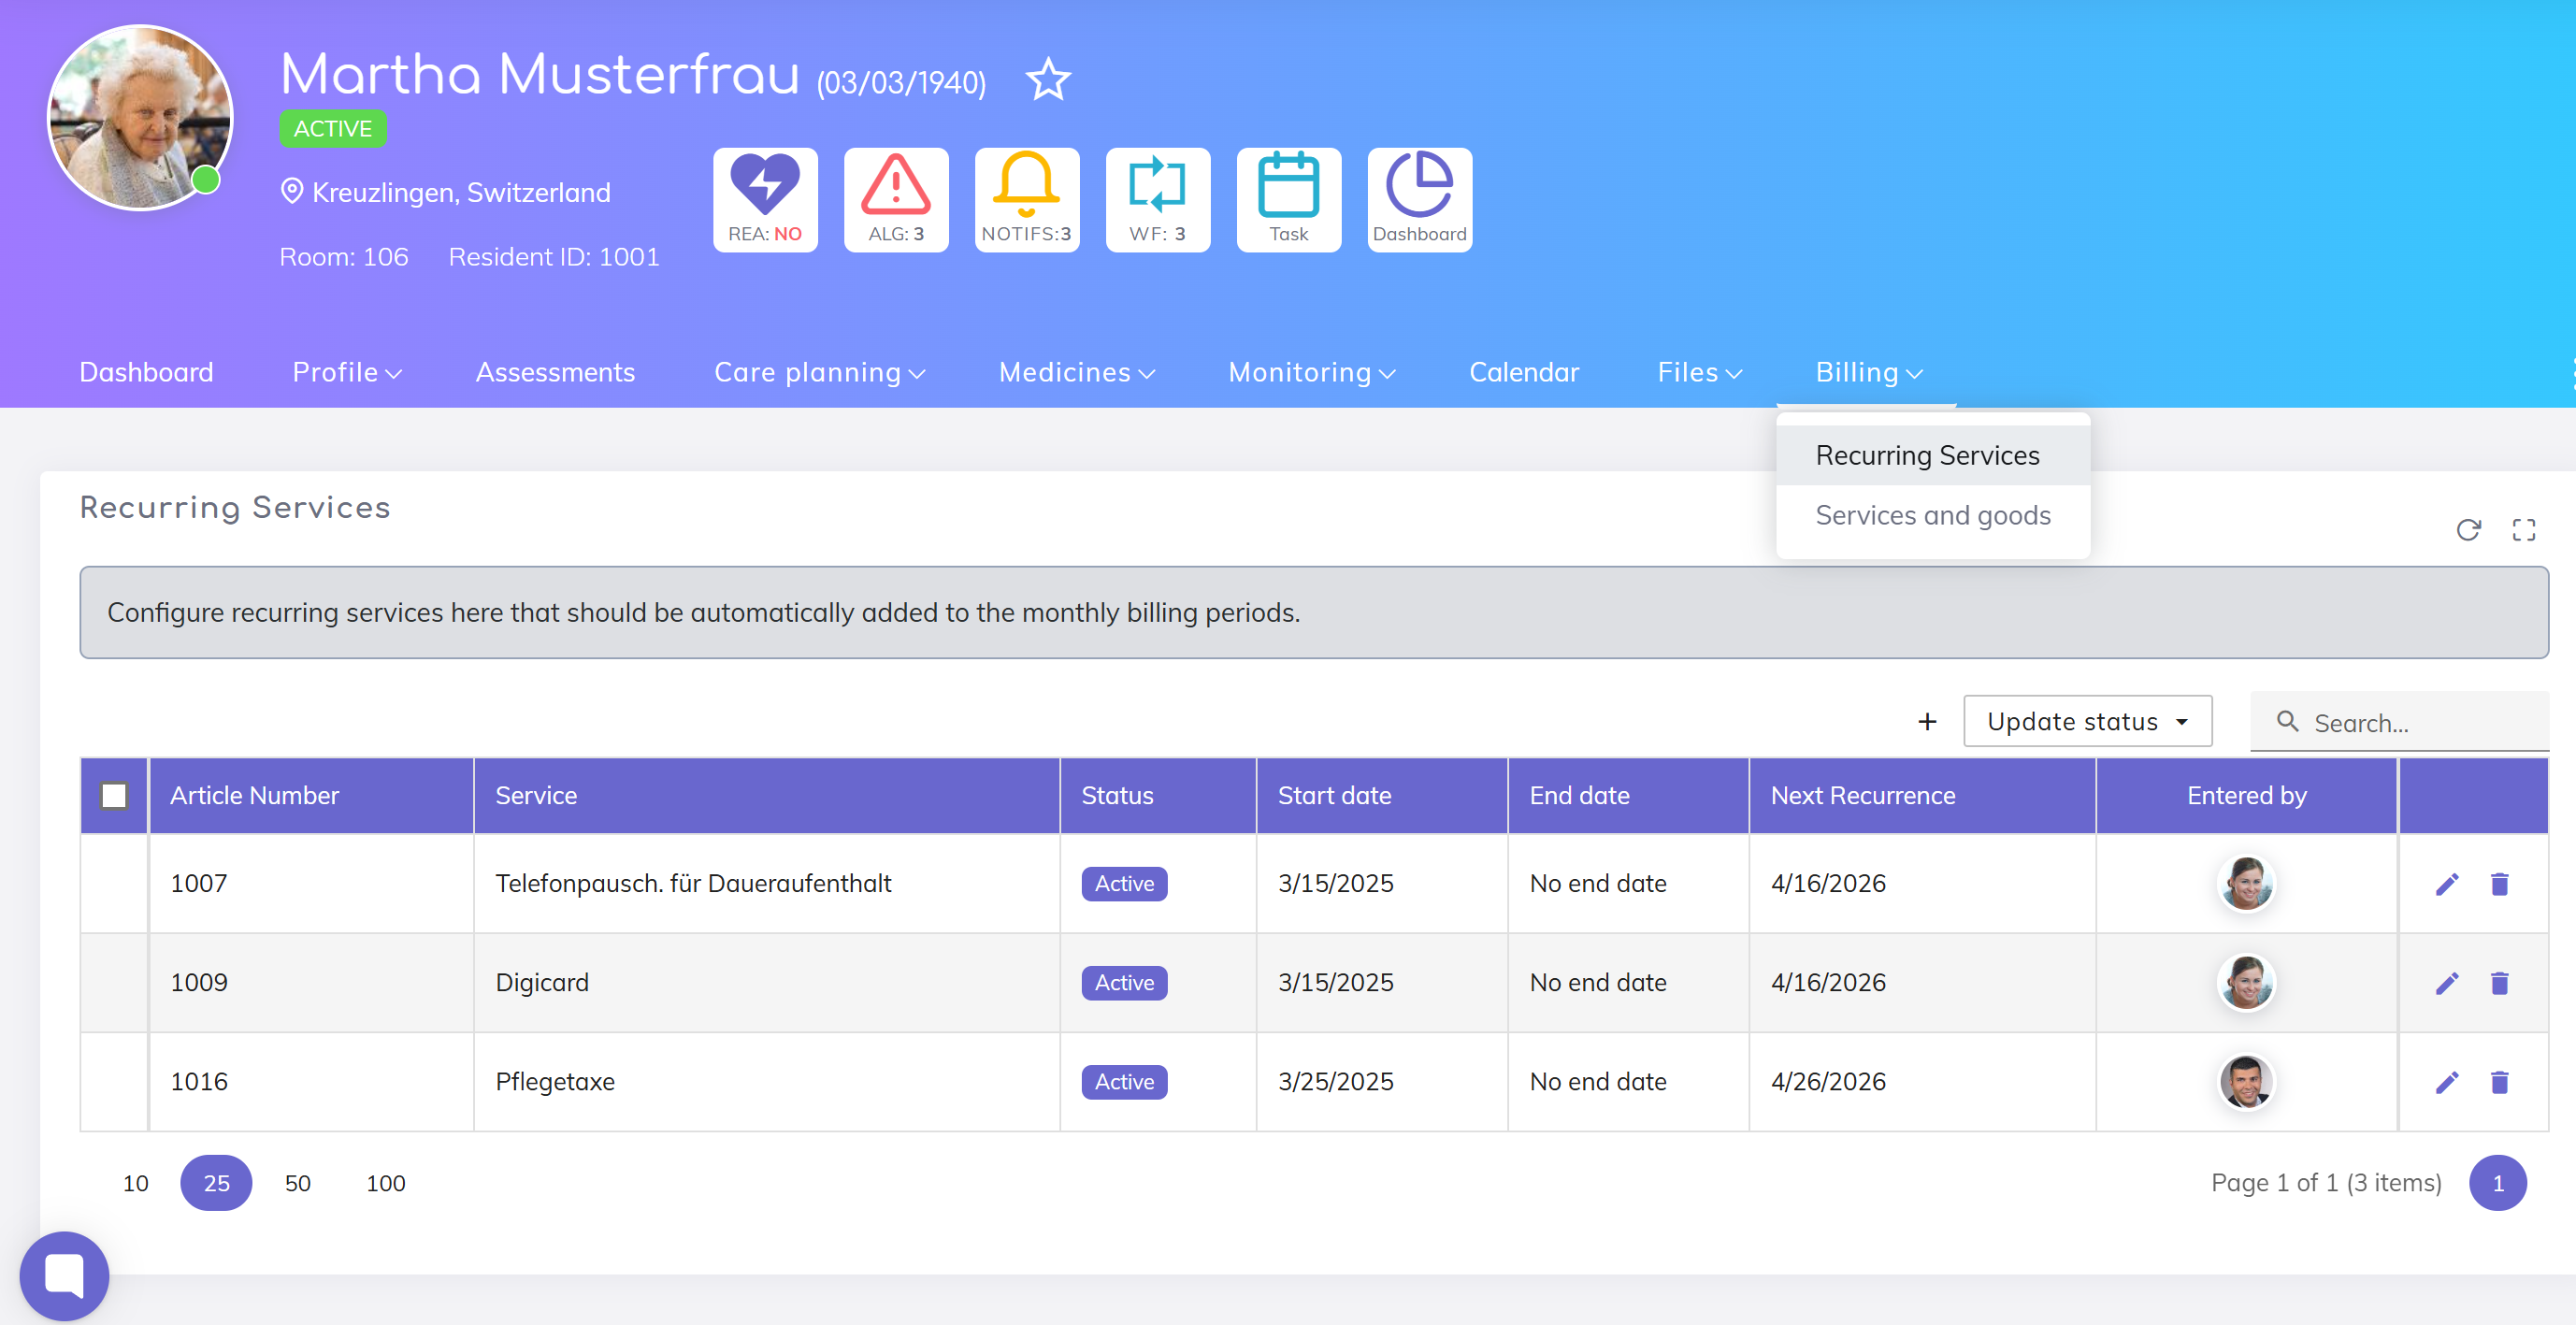Click the WF workflow icon
The width and height of the screenshot is (2576, 1325).
pyautogui.click(x=1157, y=198)
